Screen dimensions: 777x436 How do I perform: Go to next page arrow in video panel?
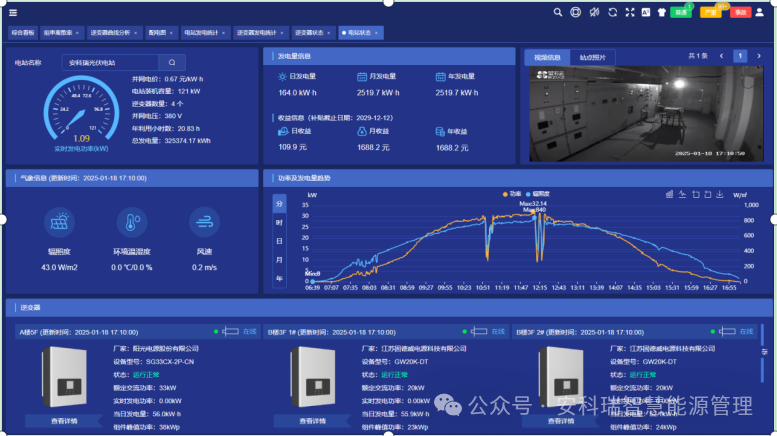click(760, 56)
